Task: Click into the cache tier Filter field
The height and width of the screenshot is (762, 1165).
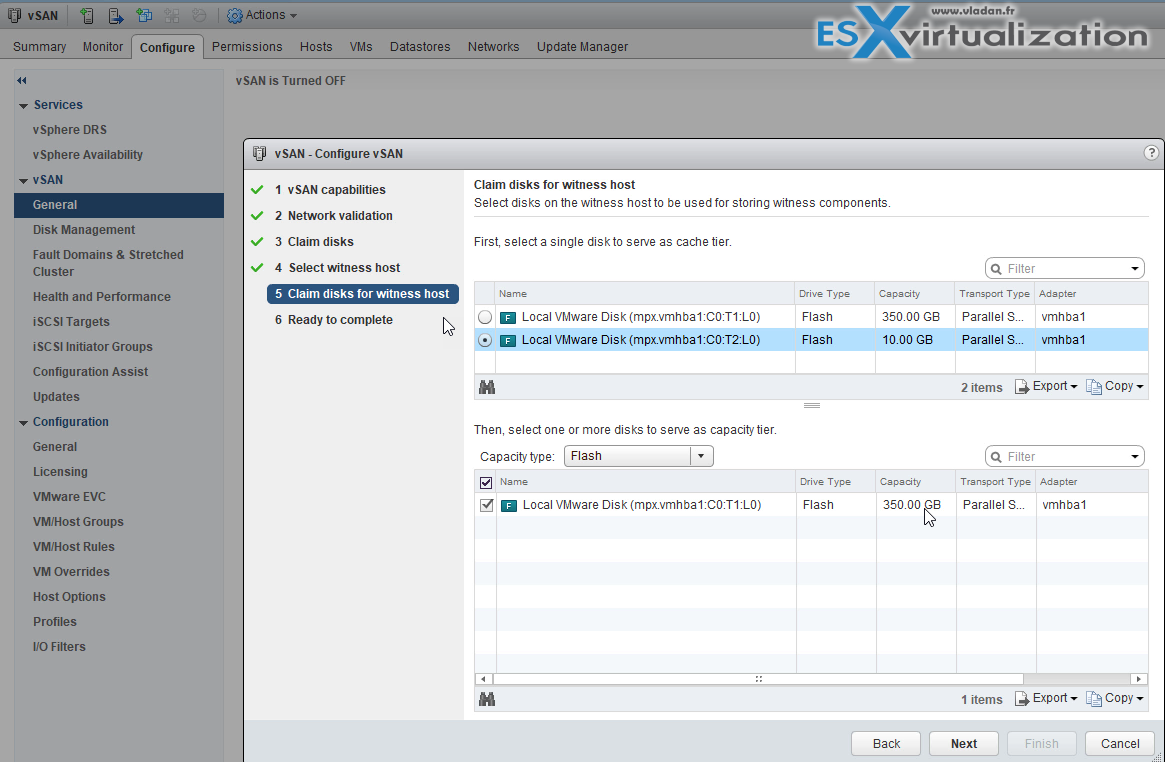Action: (x=1065, y=269)
